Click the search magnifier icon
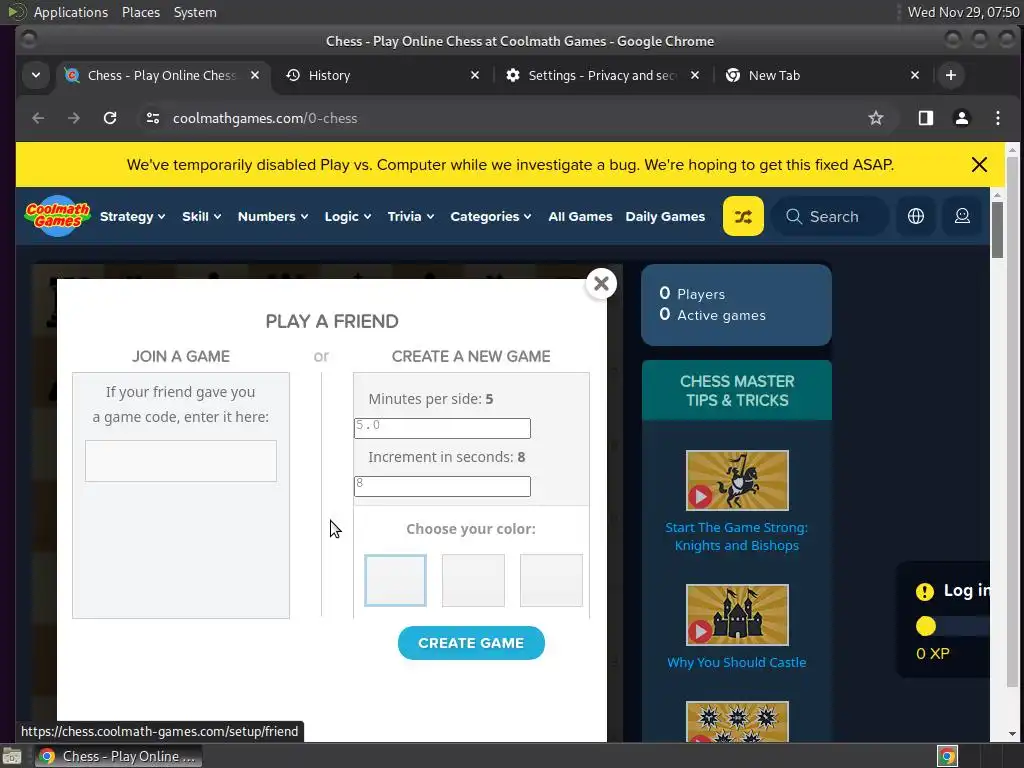The width and height of the screenshot is (1024, 768). tap(793, 216)
